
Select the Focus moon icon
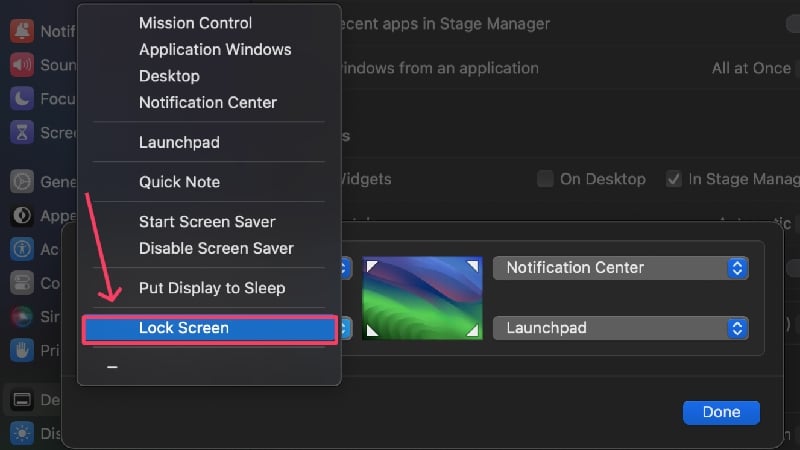(x=22, y=98)
